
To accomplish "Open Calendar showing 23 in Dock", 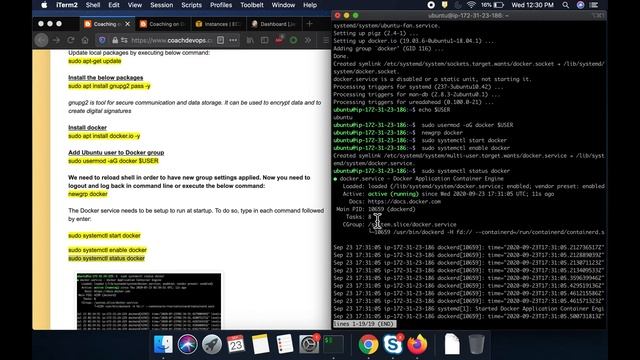I will coord(236,344).
